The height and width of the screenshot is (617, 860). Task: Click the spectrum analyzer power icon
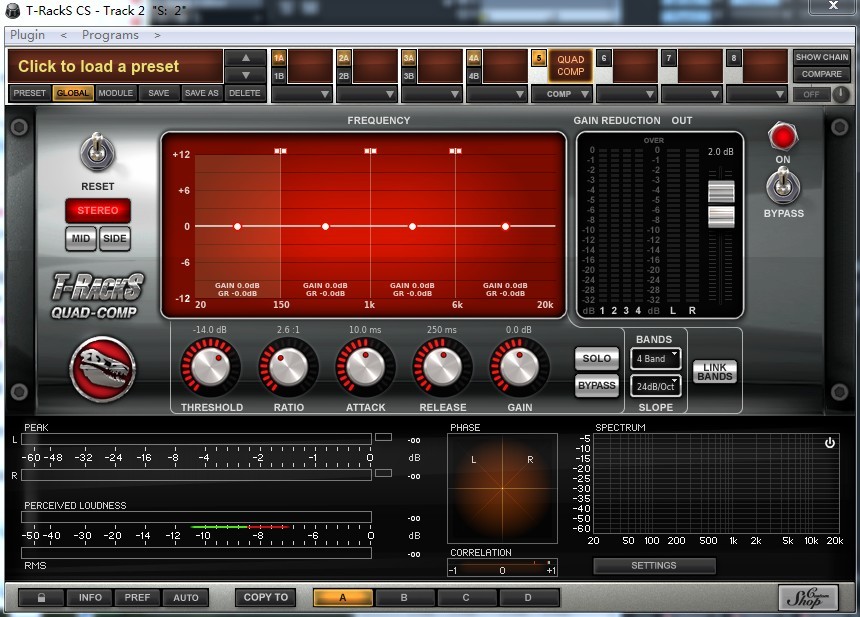coord(830,443)
